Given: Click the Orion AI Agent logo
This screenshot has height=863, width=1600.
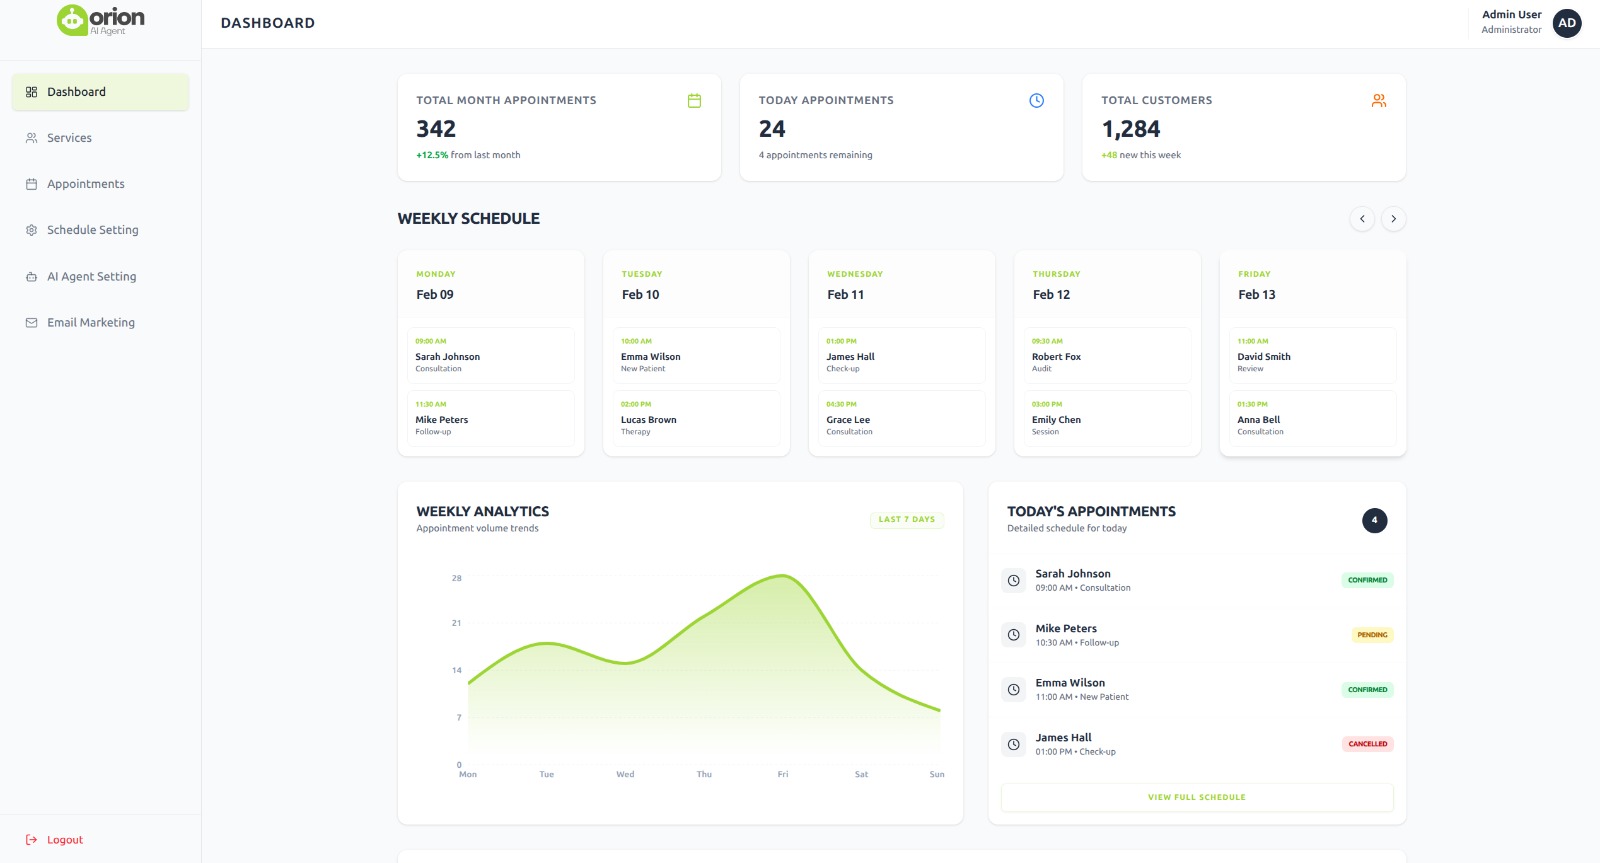Looking at the screenshot, I should click(x=100, y=20).
